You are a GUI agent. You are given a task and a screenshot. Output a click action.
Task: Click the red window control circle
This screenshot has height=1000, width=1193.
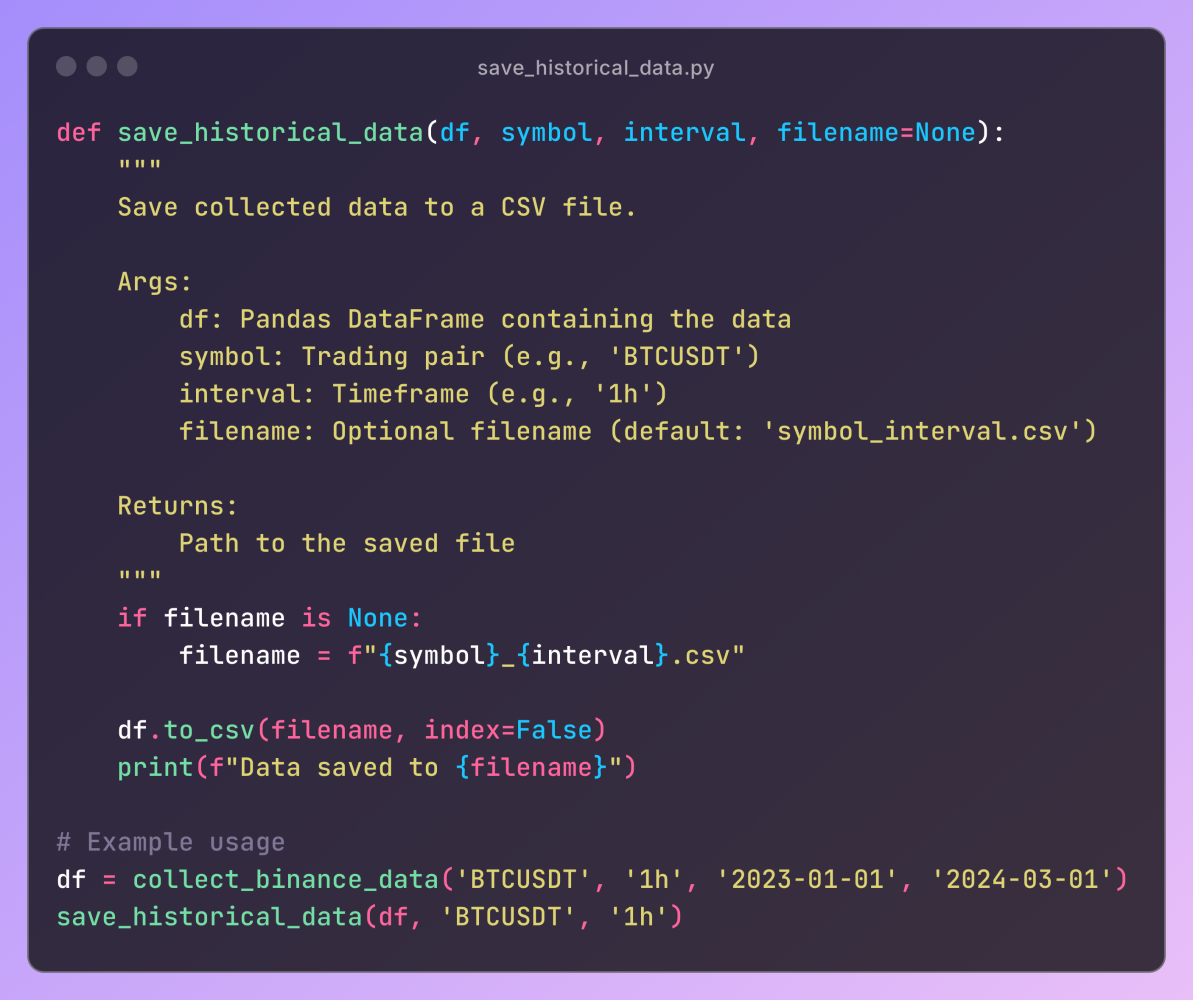[65, 66]
